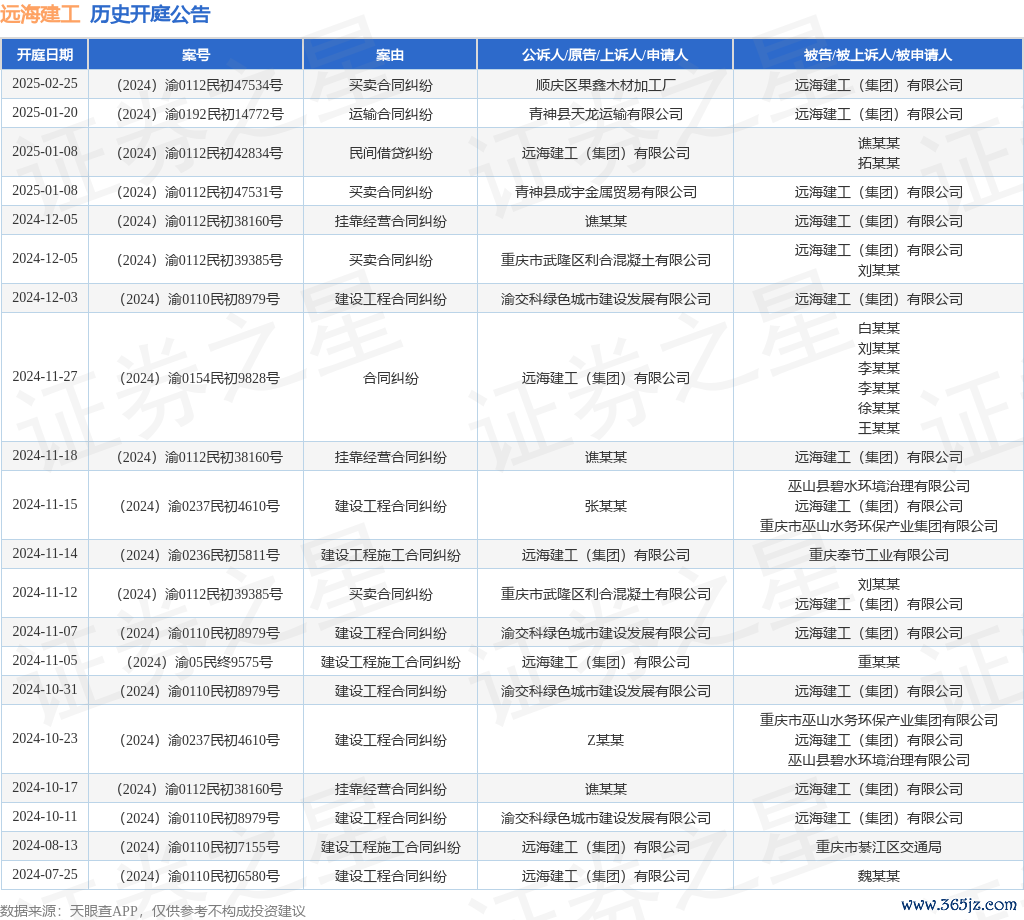Screen dimensions: 1024x920
Task: Select the 被告/被上诉人/被申请人 column header
Action: tap(878, 55)
